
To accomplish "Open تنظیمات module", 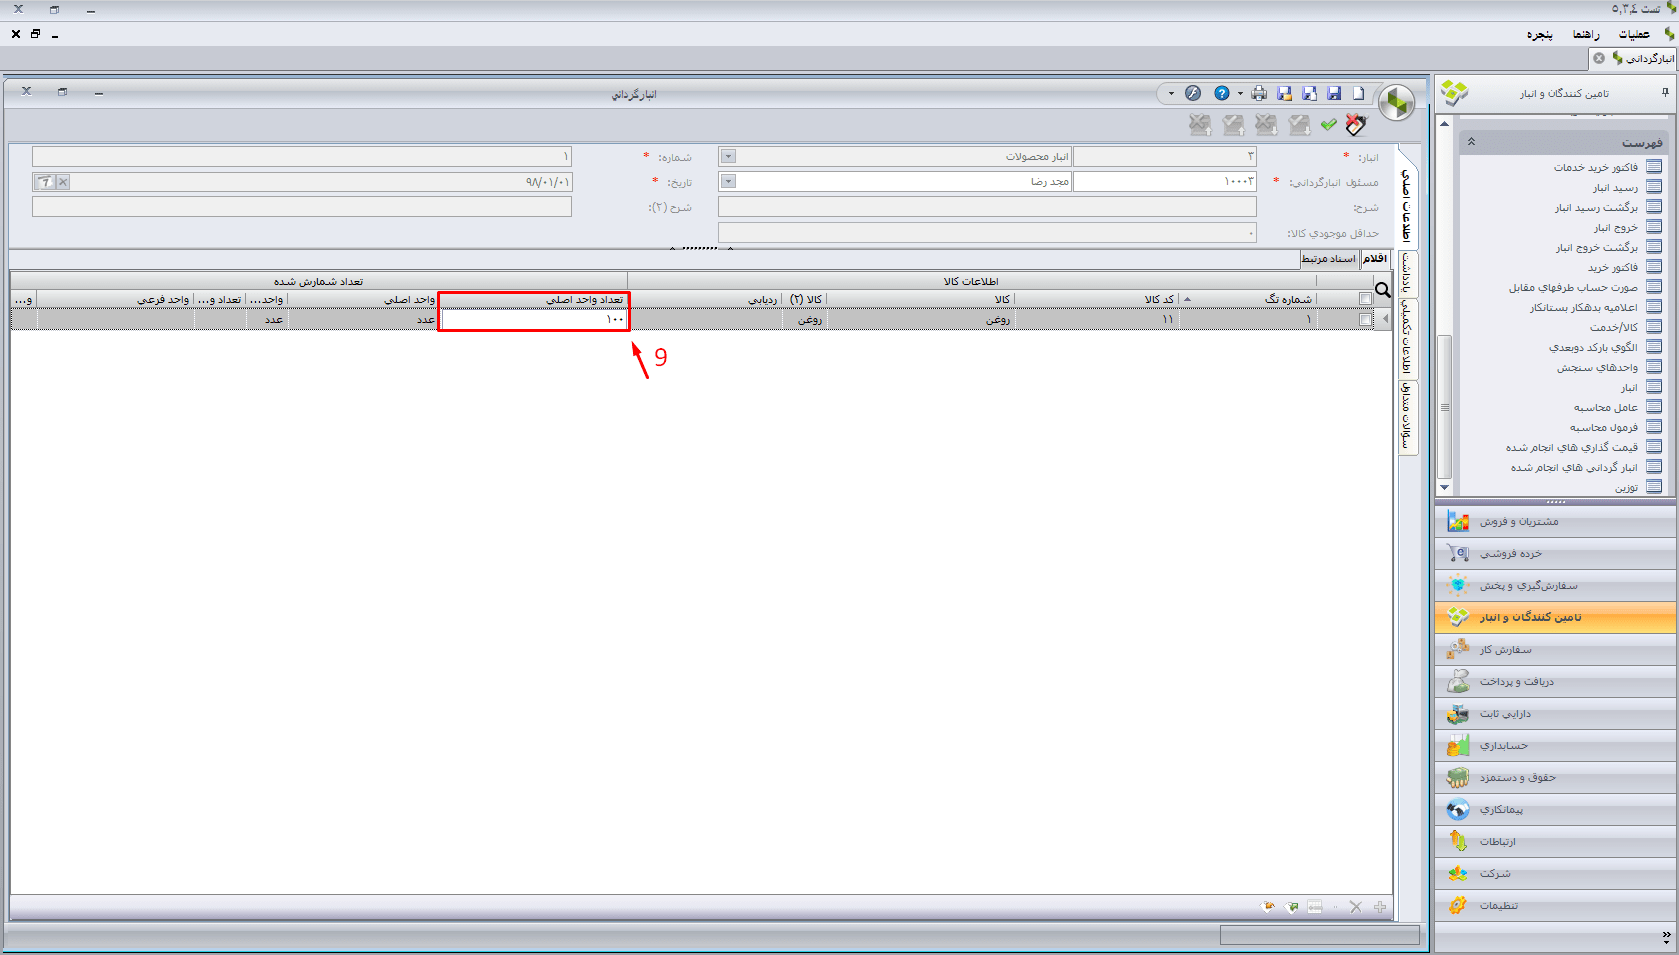I will click(1555, 906).
